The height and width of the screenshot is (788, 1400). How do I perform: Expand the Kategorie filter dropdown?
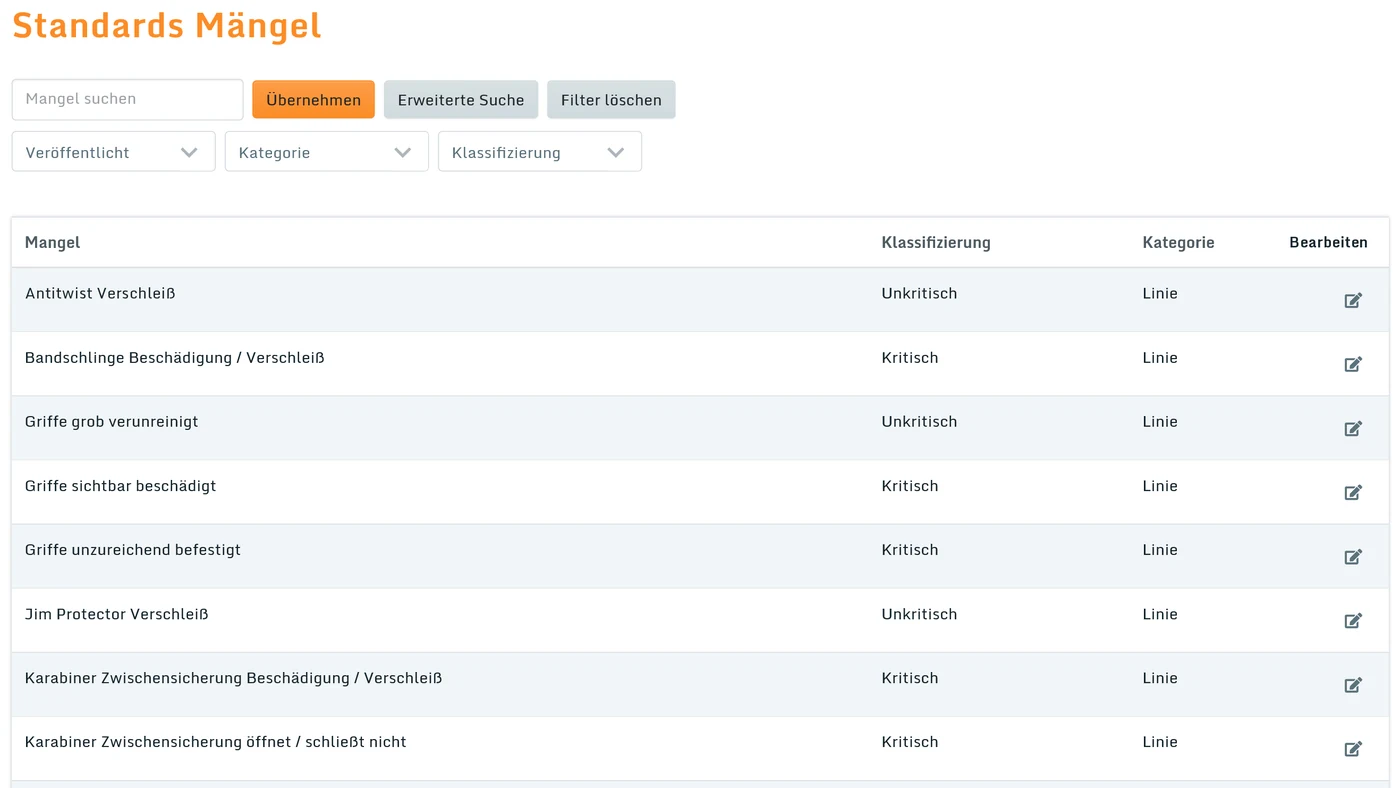[x=326, y=152]
